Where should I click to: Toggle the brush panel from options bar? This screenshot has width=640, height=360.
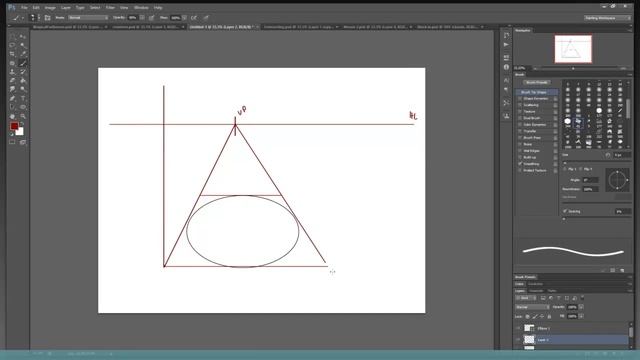click(x=47, y=18)
